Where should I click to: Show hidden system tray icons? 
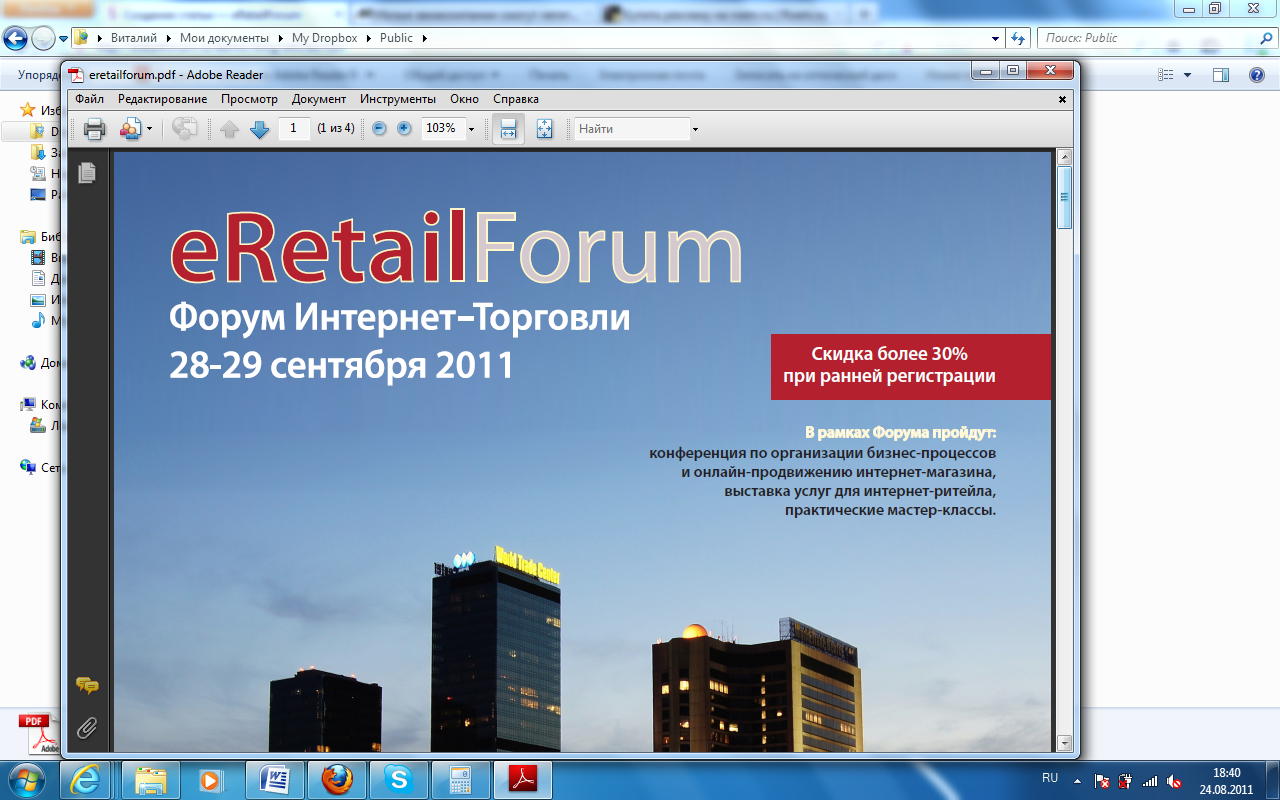1076,780
